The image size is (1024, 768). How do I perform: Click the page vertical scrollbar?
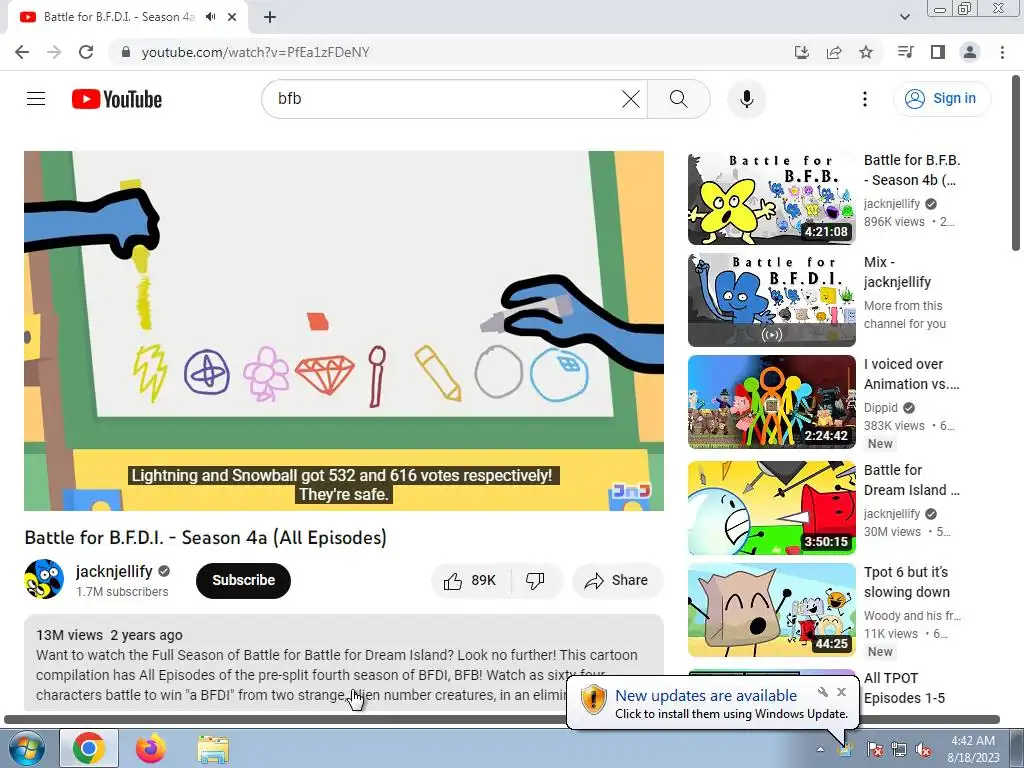point(1016,163)
